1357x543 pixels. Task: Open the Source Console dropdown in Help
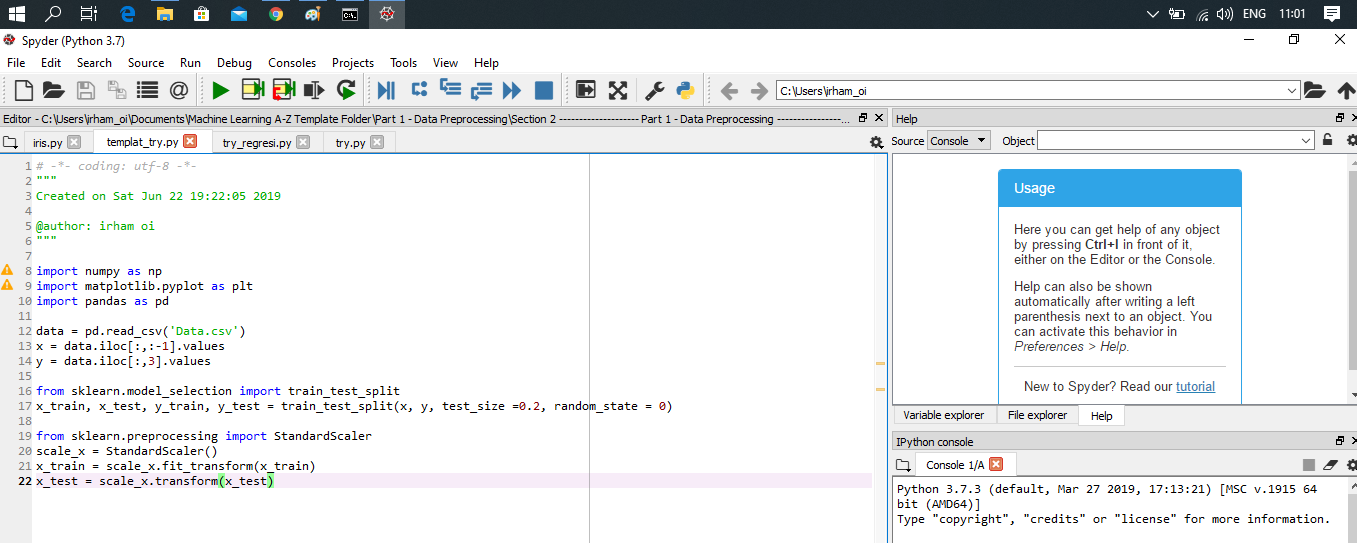pyautogui.click(x=959, y=141)
